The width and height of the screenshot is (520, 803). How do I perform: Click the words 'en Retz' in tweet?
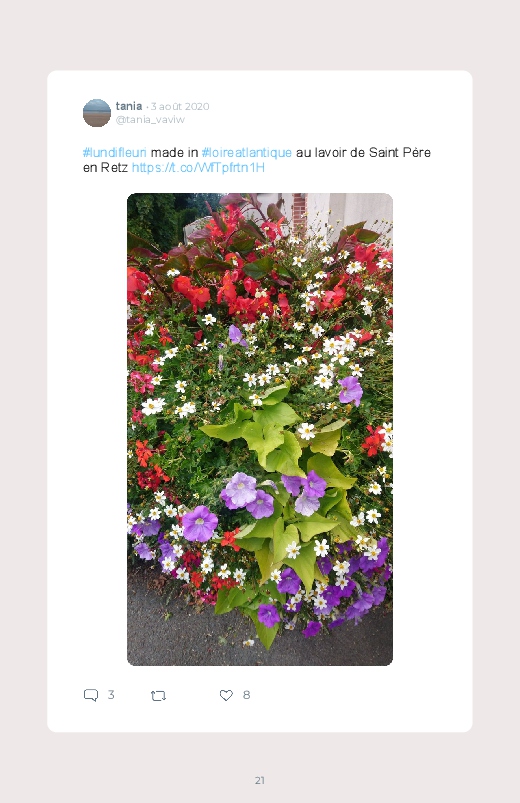click(105, 168)
